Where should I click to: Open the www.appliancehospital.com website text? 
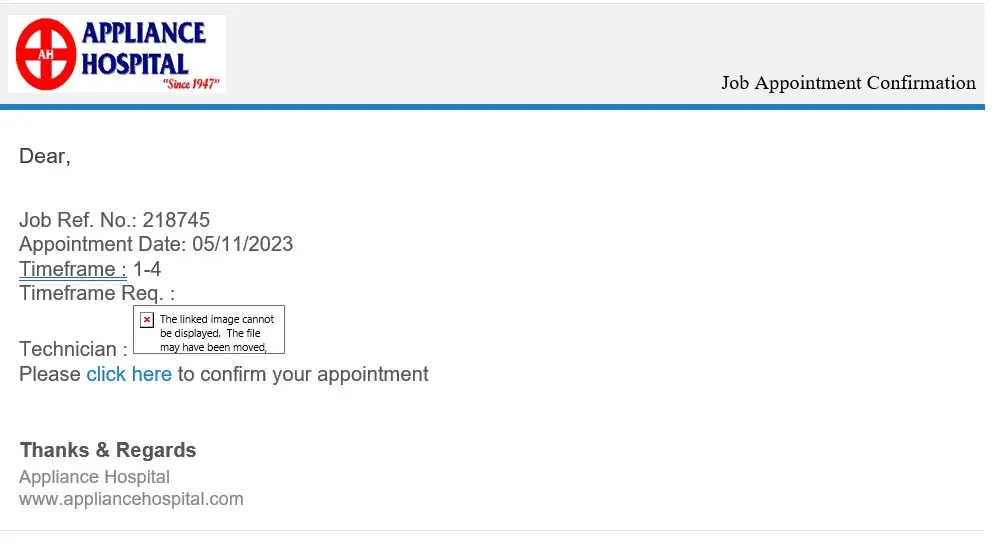(x=131, y=499)
